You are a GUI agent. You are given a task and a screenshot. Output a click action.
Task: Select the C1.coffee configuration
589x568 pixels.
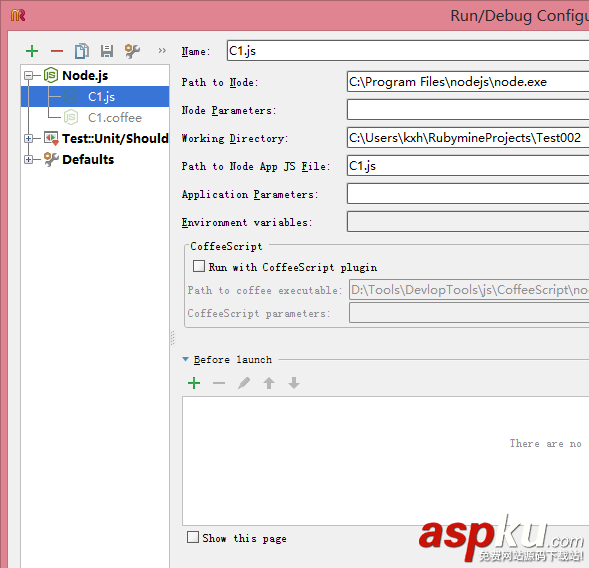click(115, 118)
